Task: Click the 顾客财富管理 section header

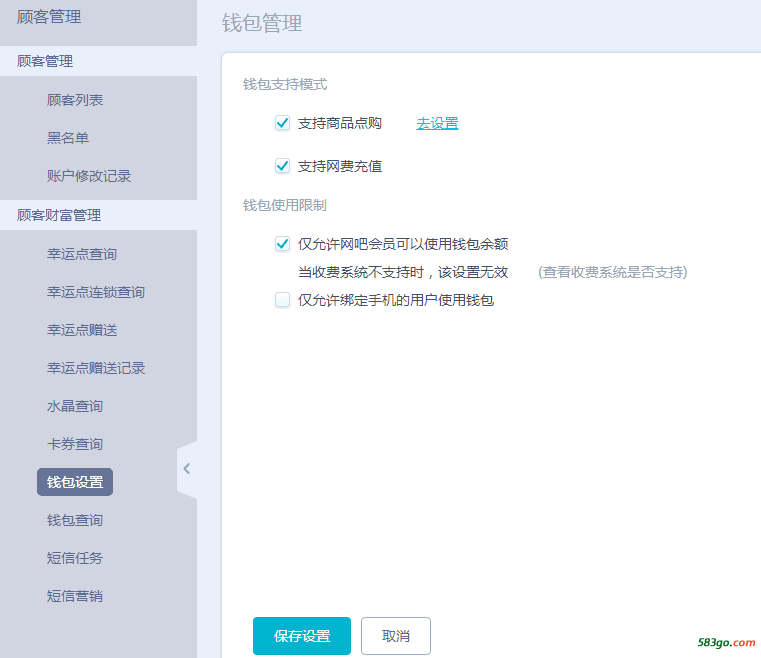Action: tap(99, 215)
